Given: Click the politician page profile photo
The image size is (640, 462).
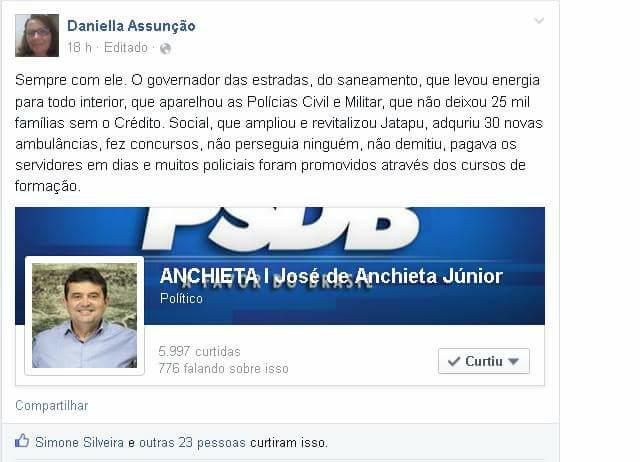Looking at the screenshot, I should (x=84, y=315).
